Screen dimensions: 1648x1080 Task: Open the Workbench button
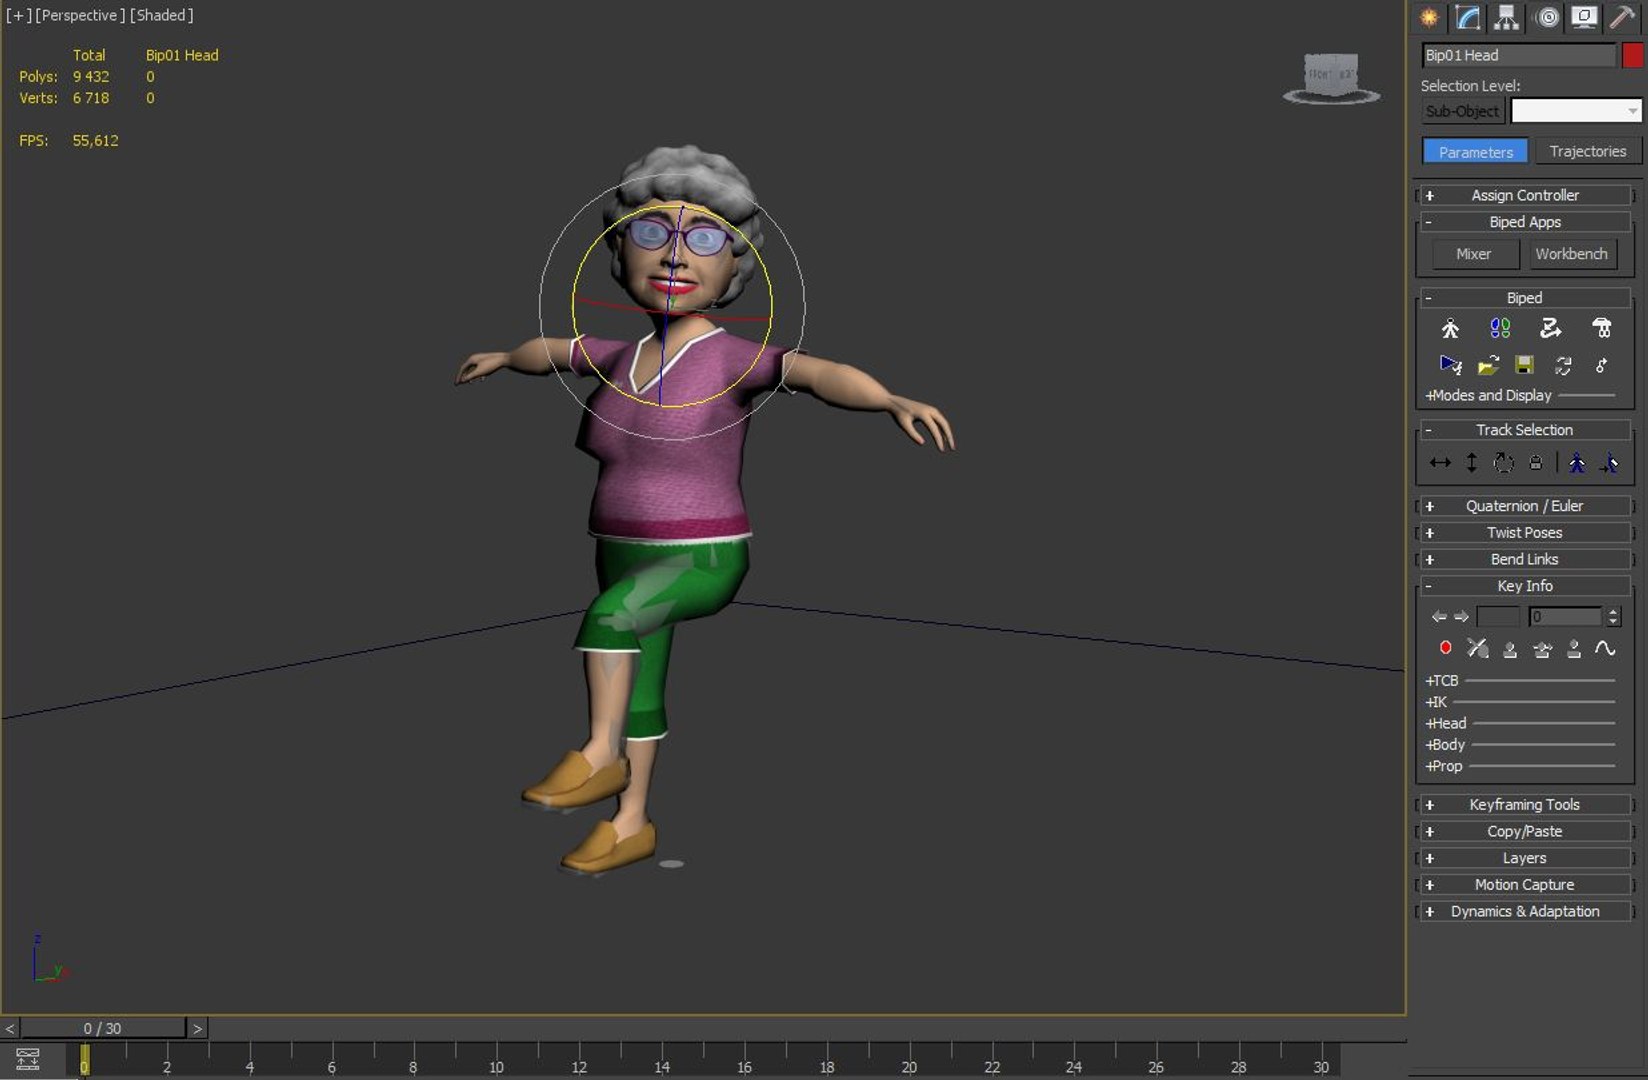pyautogui.click(x=1572, y=254)
